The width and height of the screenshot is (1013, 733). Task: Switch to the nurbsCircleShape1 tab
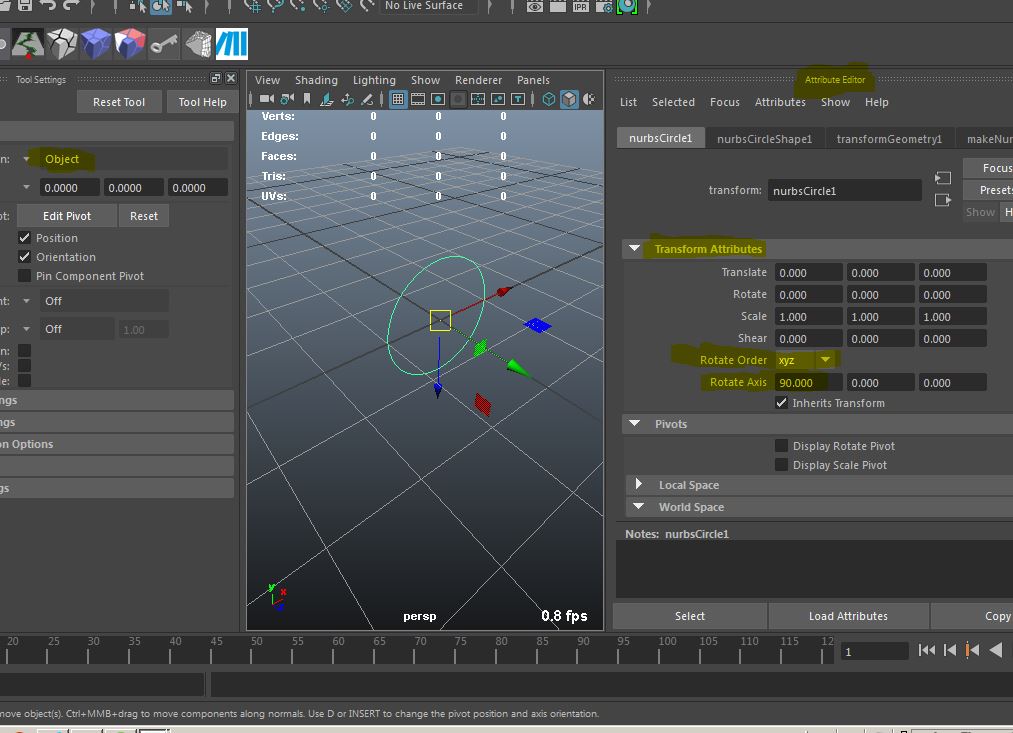[765, 138]
